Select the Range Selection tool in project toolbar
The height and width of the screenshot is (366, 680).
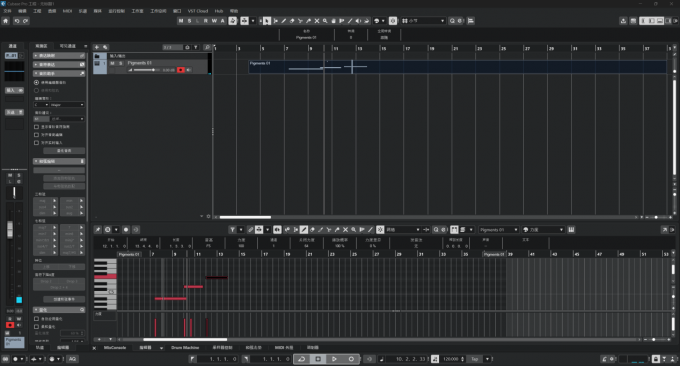(x=275, y=21)
